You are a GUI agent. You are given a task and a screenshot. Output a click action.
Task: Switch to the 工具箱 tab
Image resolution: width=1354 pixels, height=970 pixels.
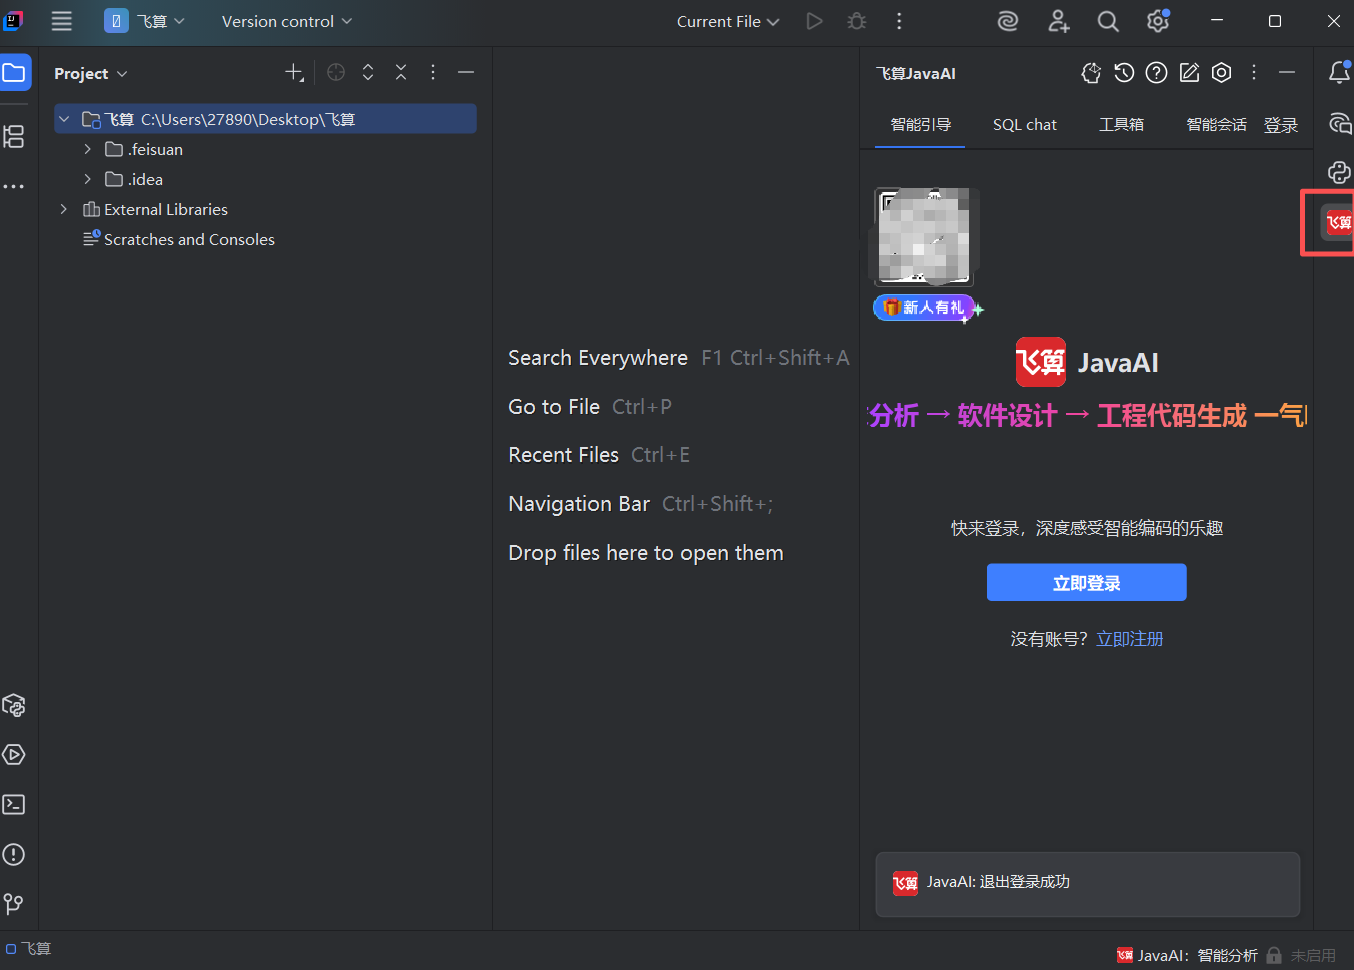tap(1121, 124)
